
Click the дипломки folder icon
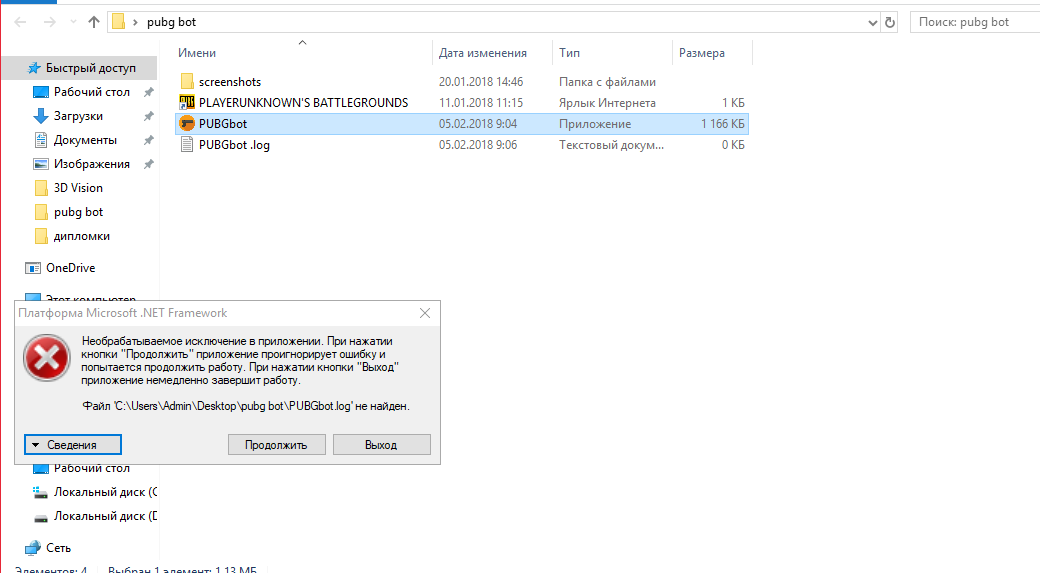click(x=41, y=236)
